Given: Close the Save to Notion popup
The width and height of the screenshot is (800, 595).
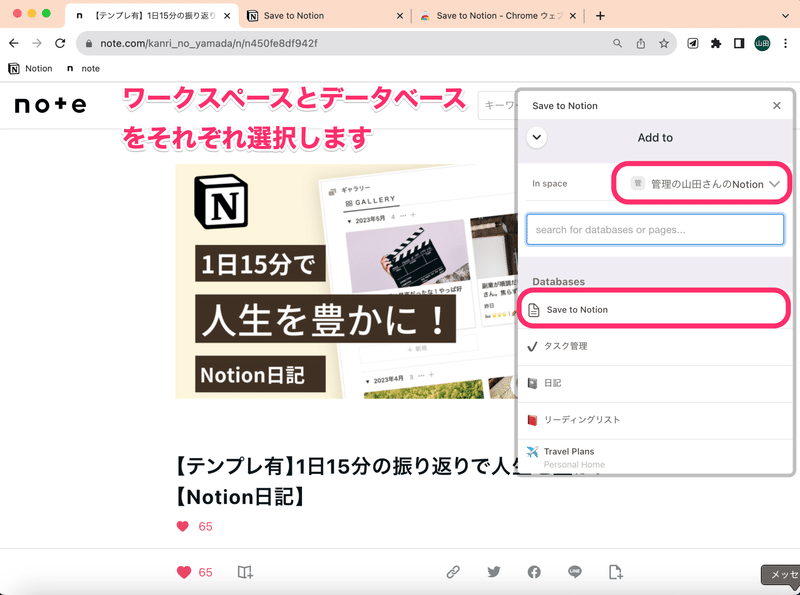Looking at the screenshot, I should tap(777, 106).
